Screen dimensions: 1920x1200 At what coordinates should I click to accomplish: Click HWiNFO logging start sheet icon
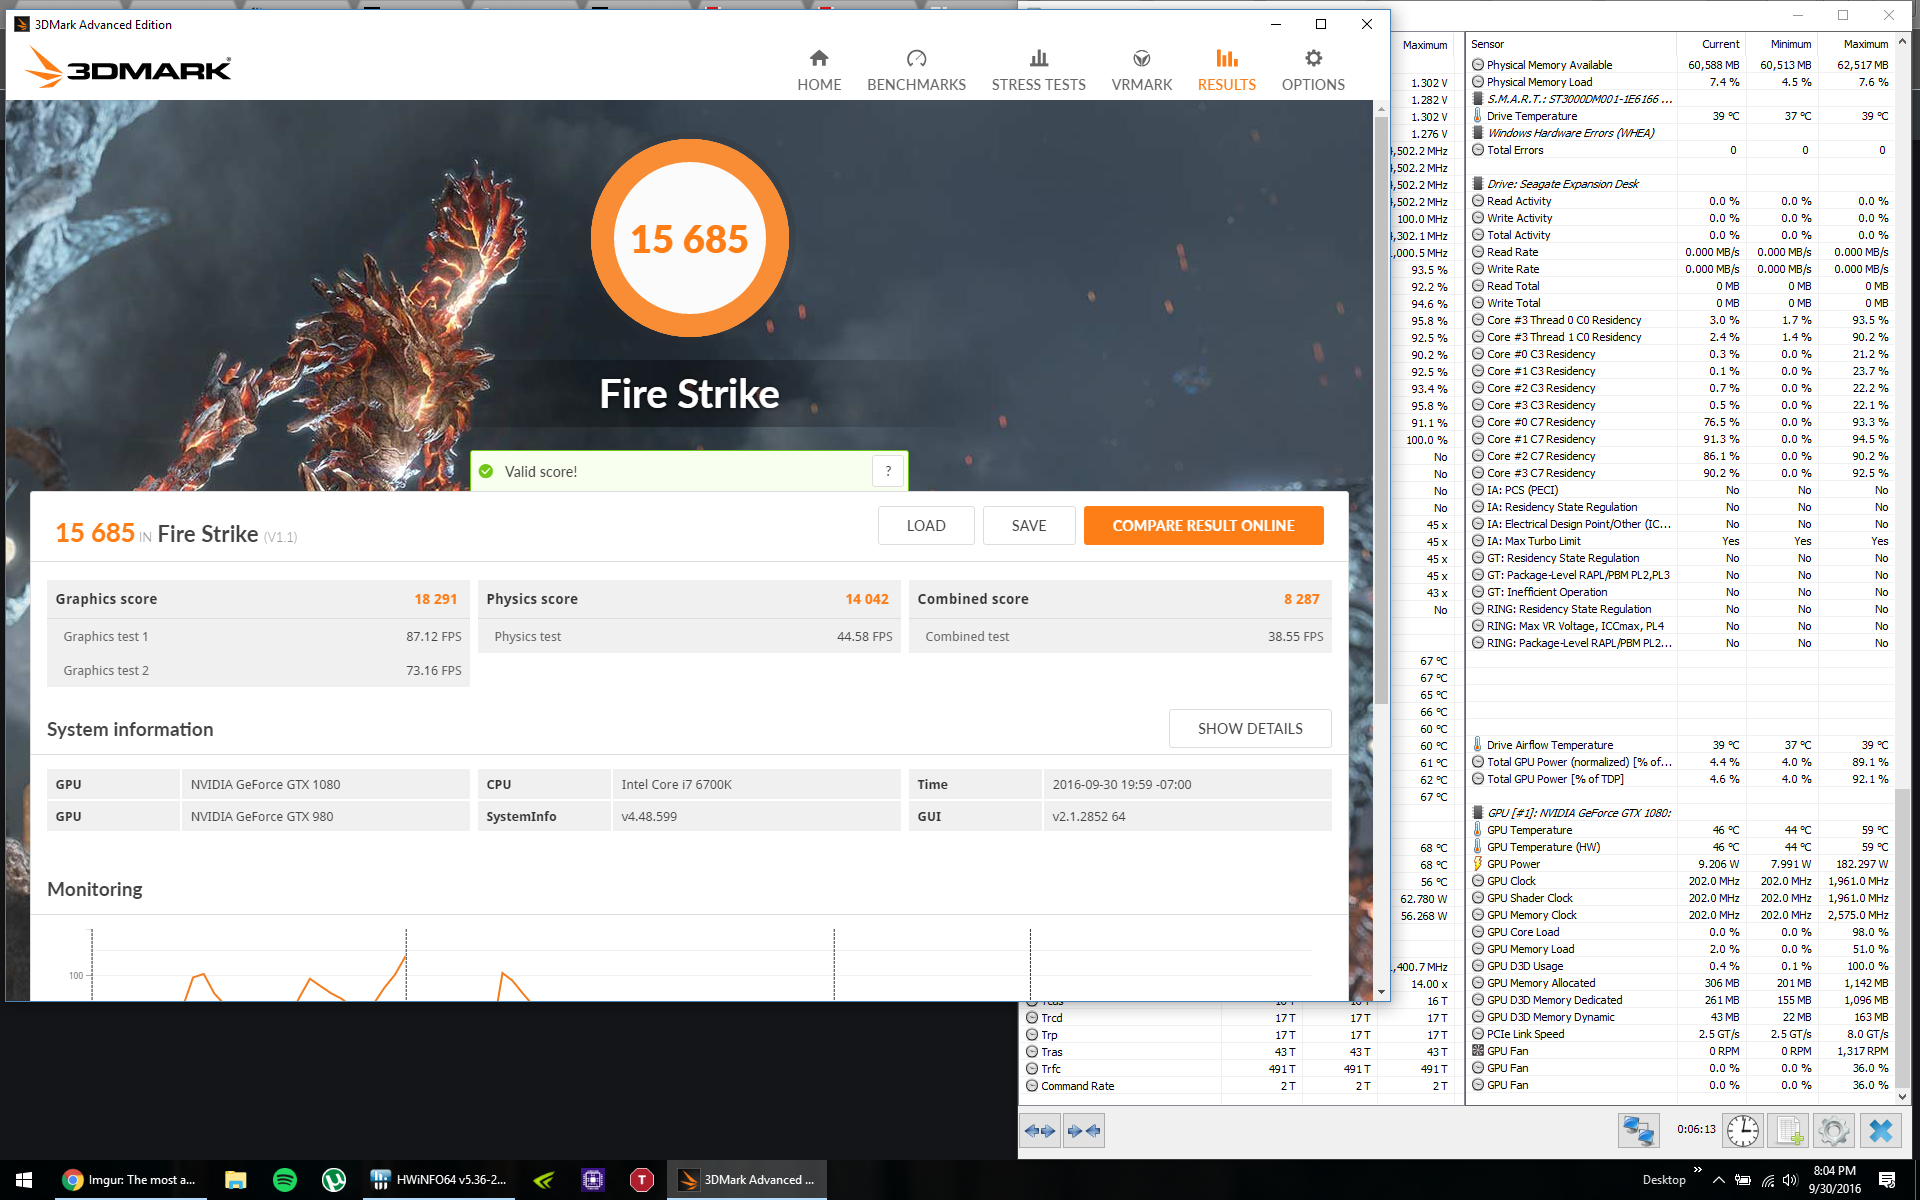pyautogui.click(x=1788, y=1131)
